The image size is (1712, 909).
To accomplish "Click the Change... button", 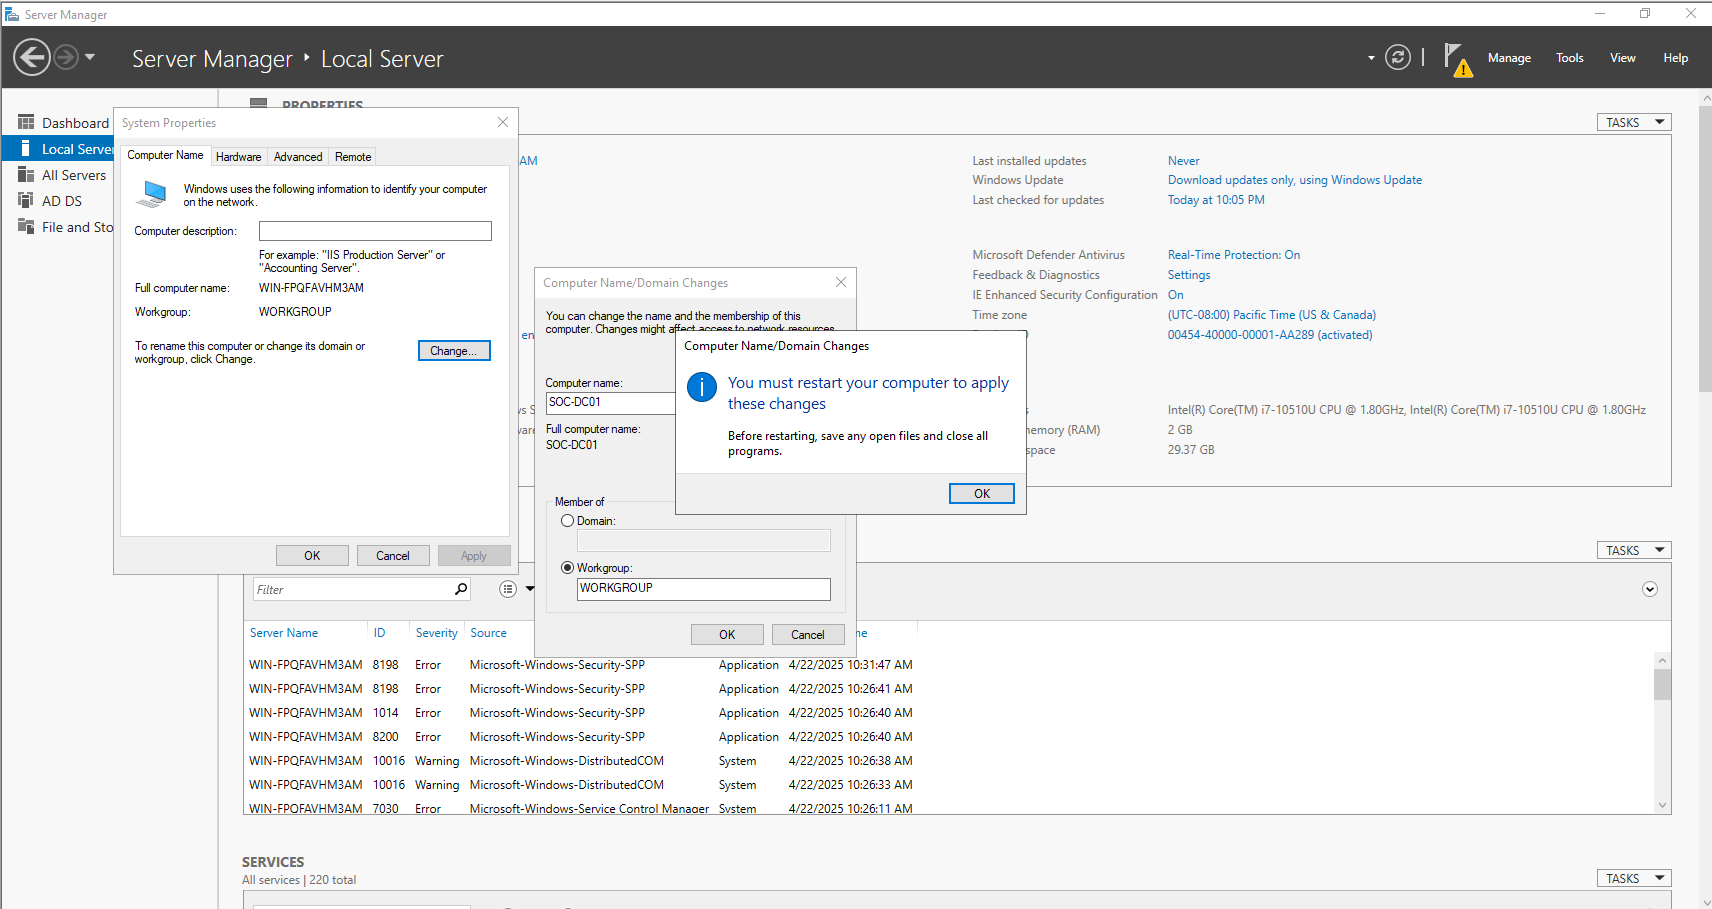I will pos(454,351).
